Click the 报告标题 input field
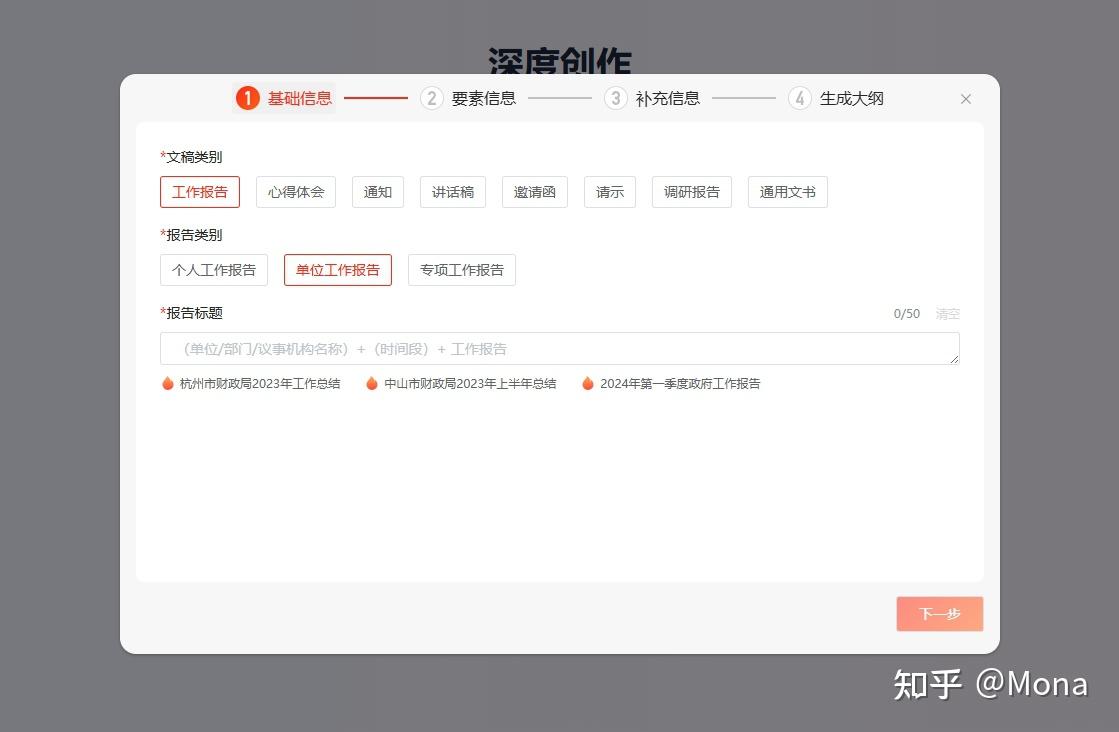This screenshot has height=732, width=1119. pyautogui.click(x=560, y=349)
